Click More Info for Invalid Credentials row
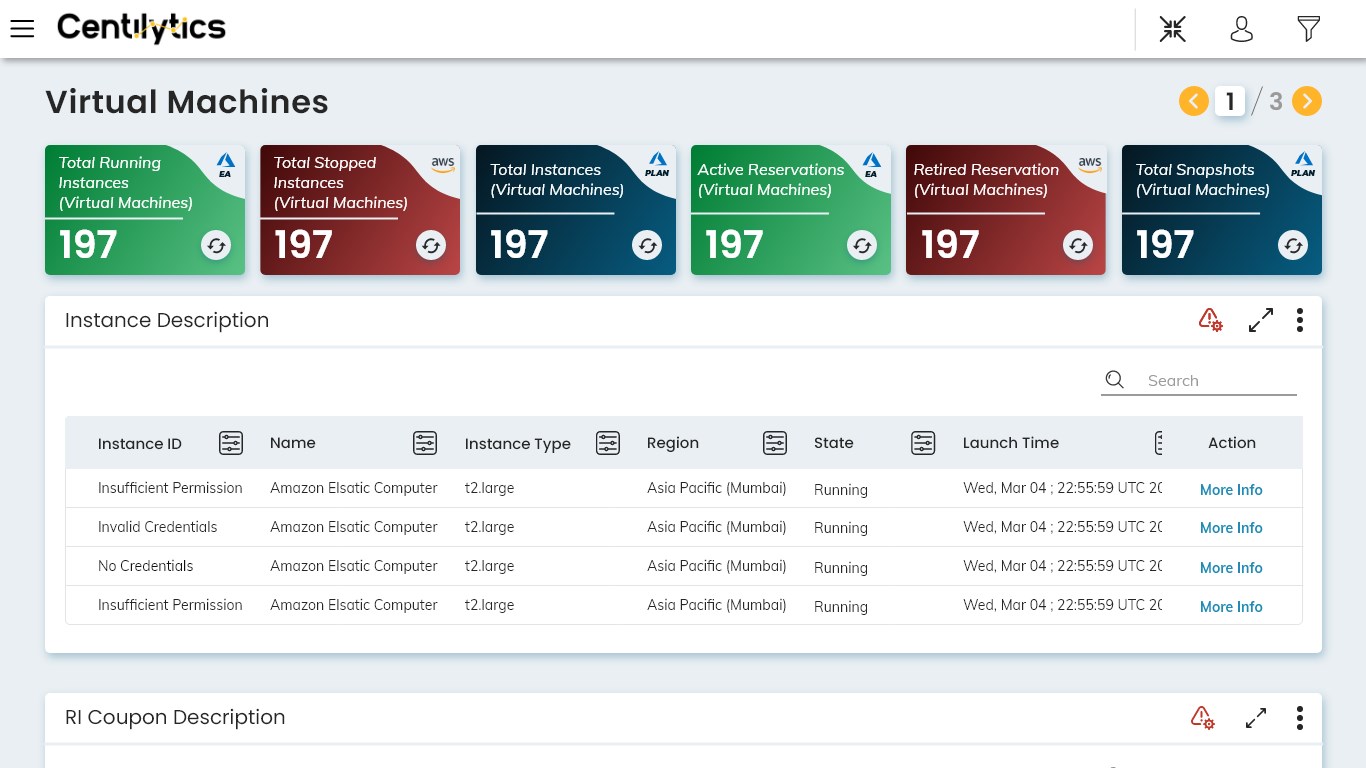Image resolution: width=1366 pixels, height=768 pixels. [1231, 528]
